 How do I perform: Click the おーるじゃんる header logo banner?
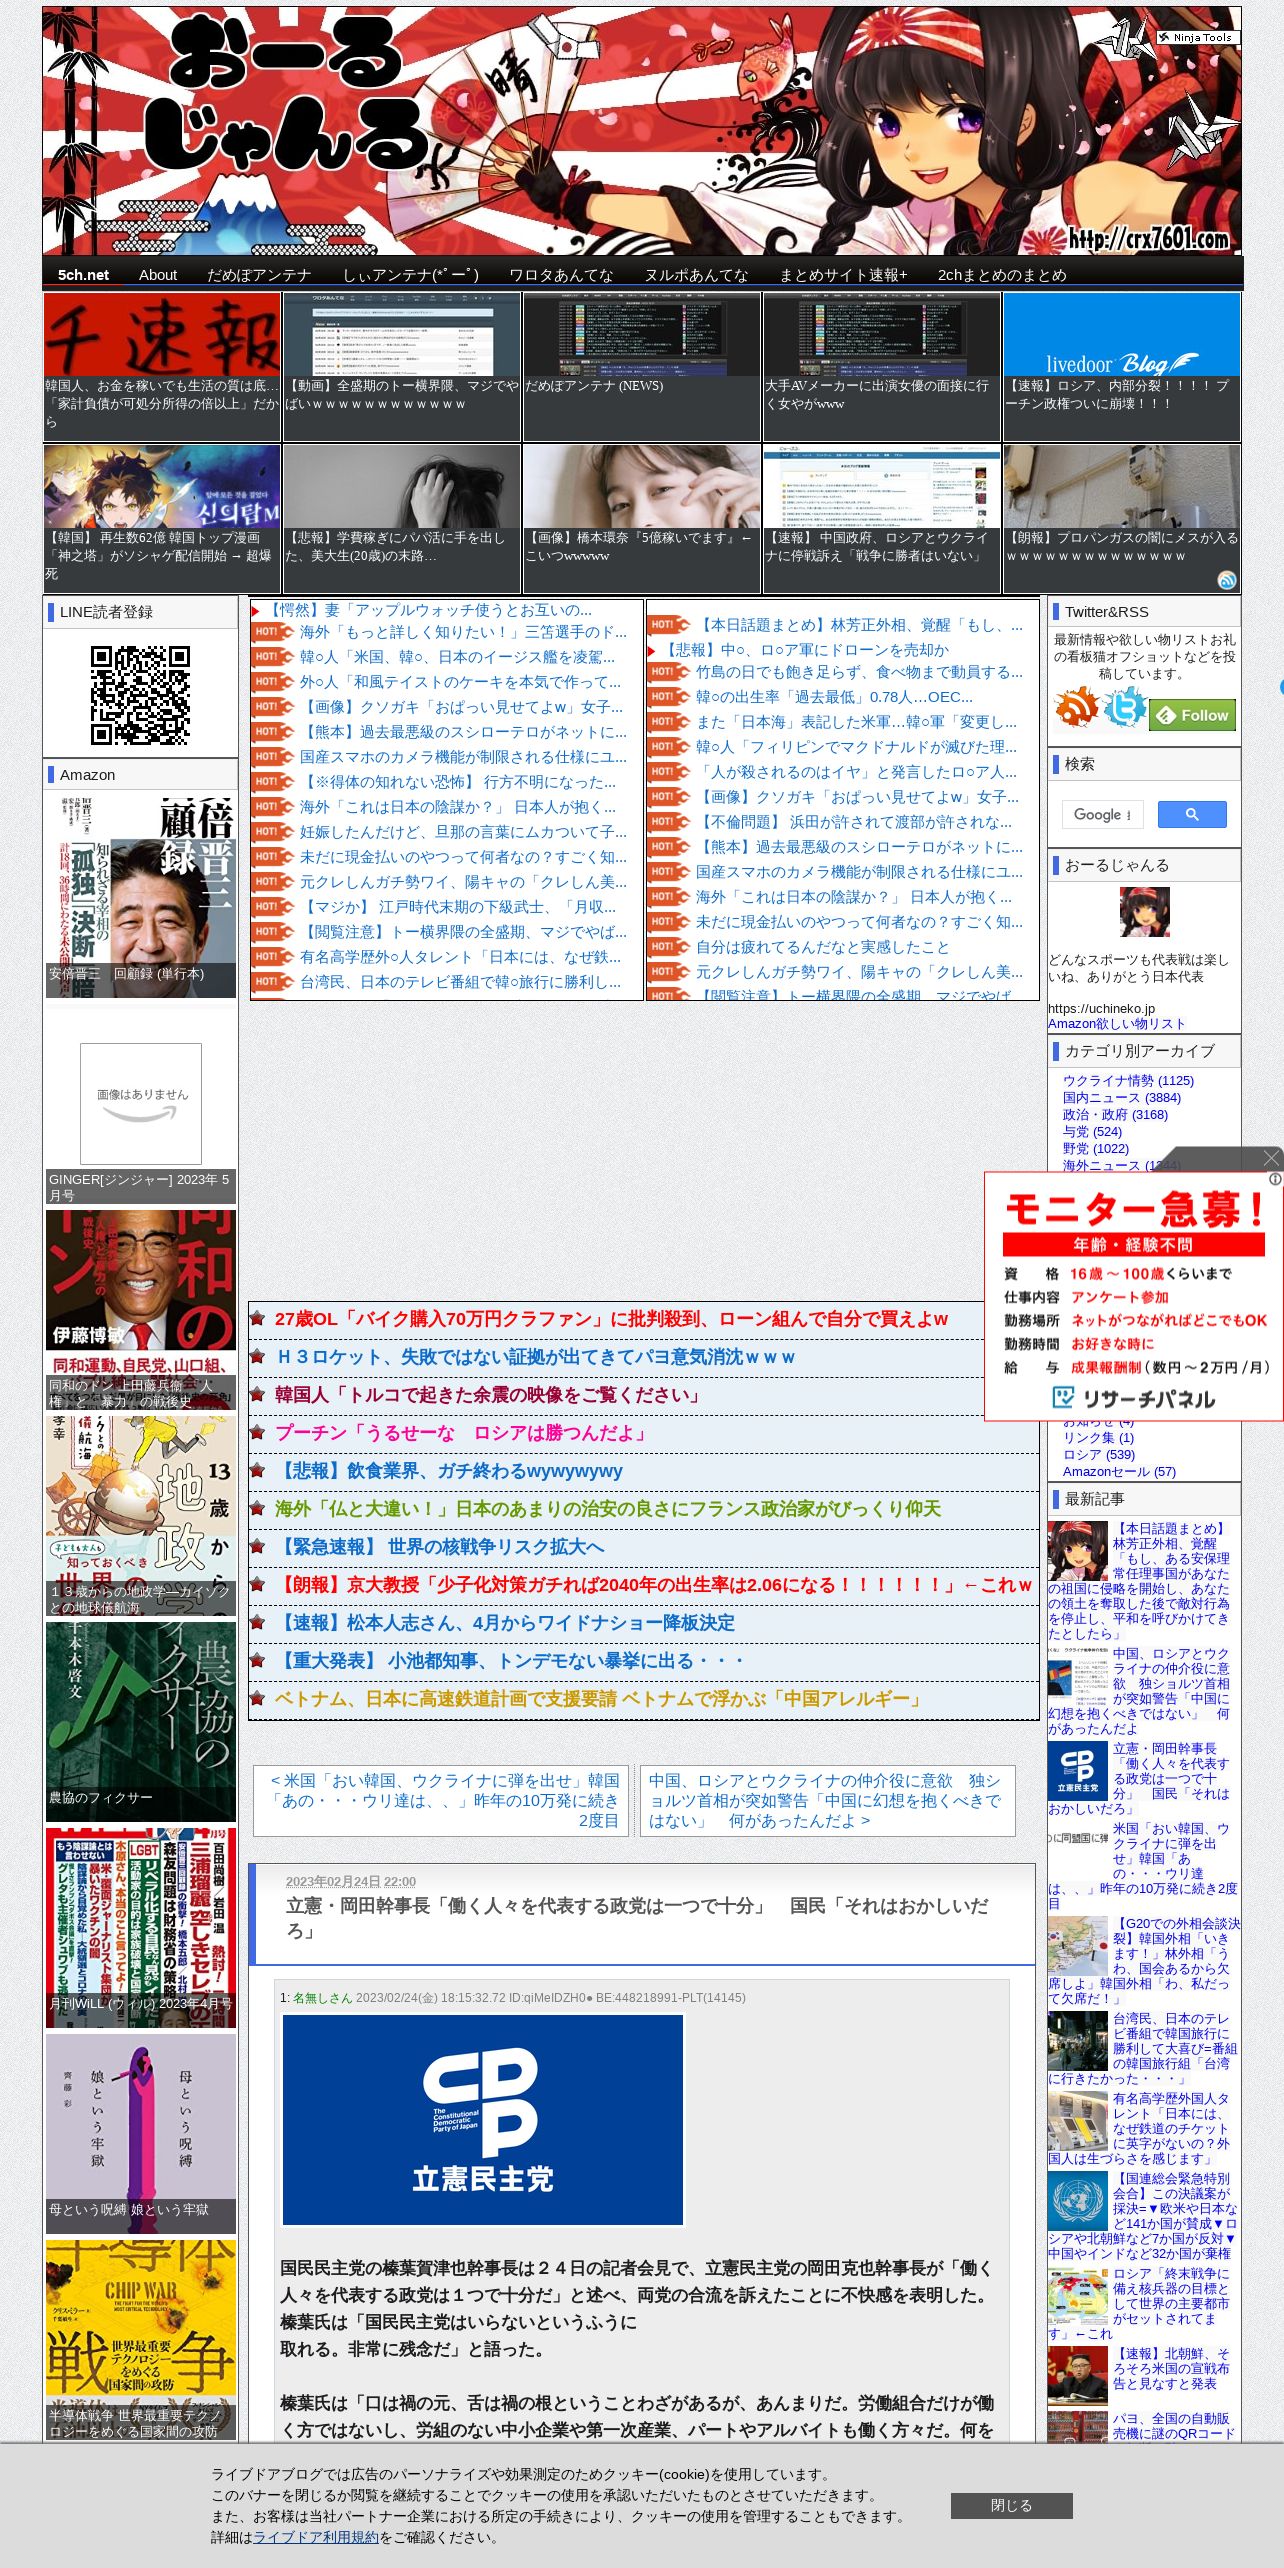coord(642,131)
